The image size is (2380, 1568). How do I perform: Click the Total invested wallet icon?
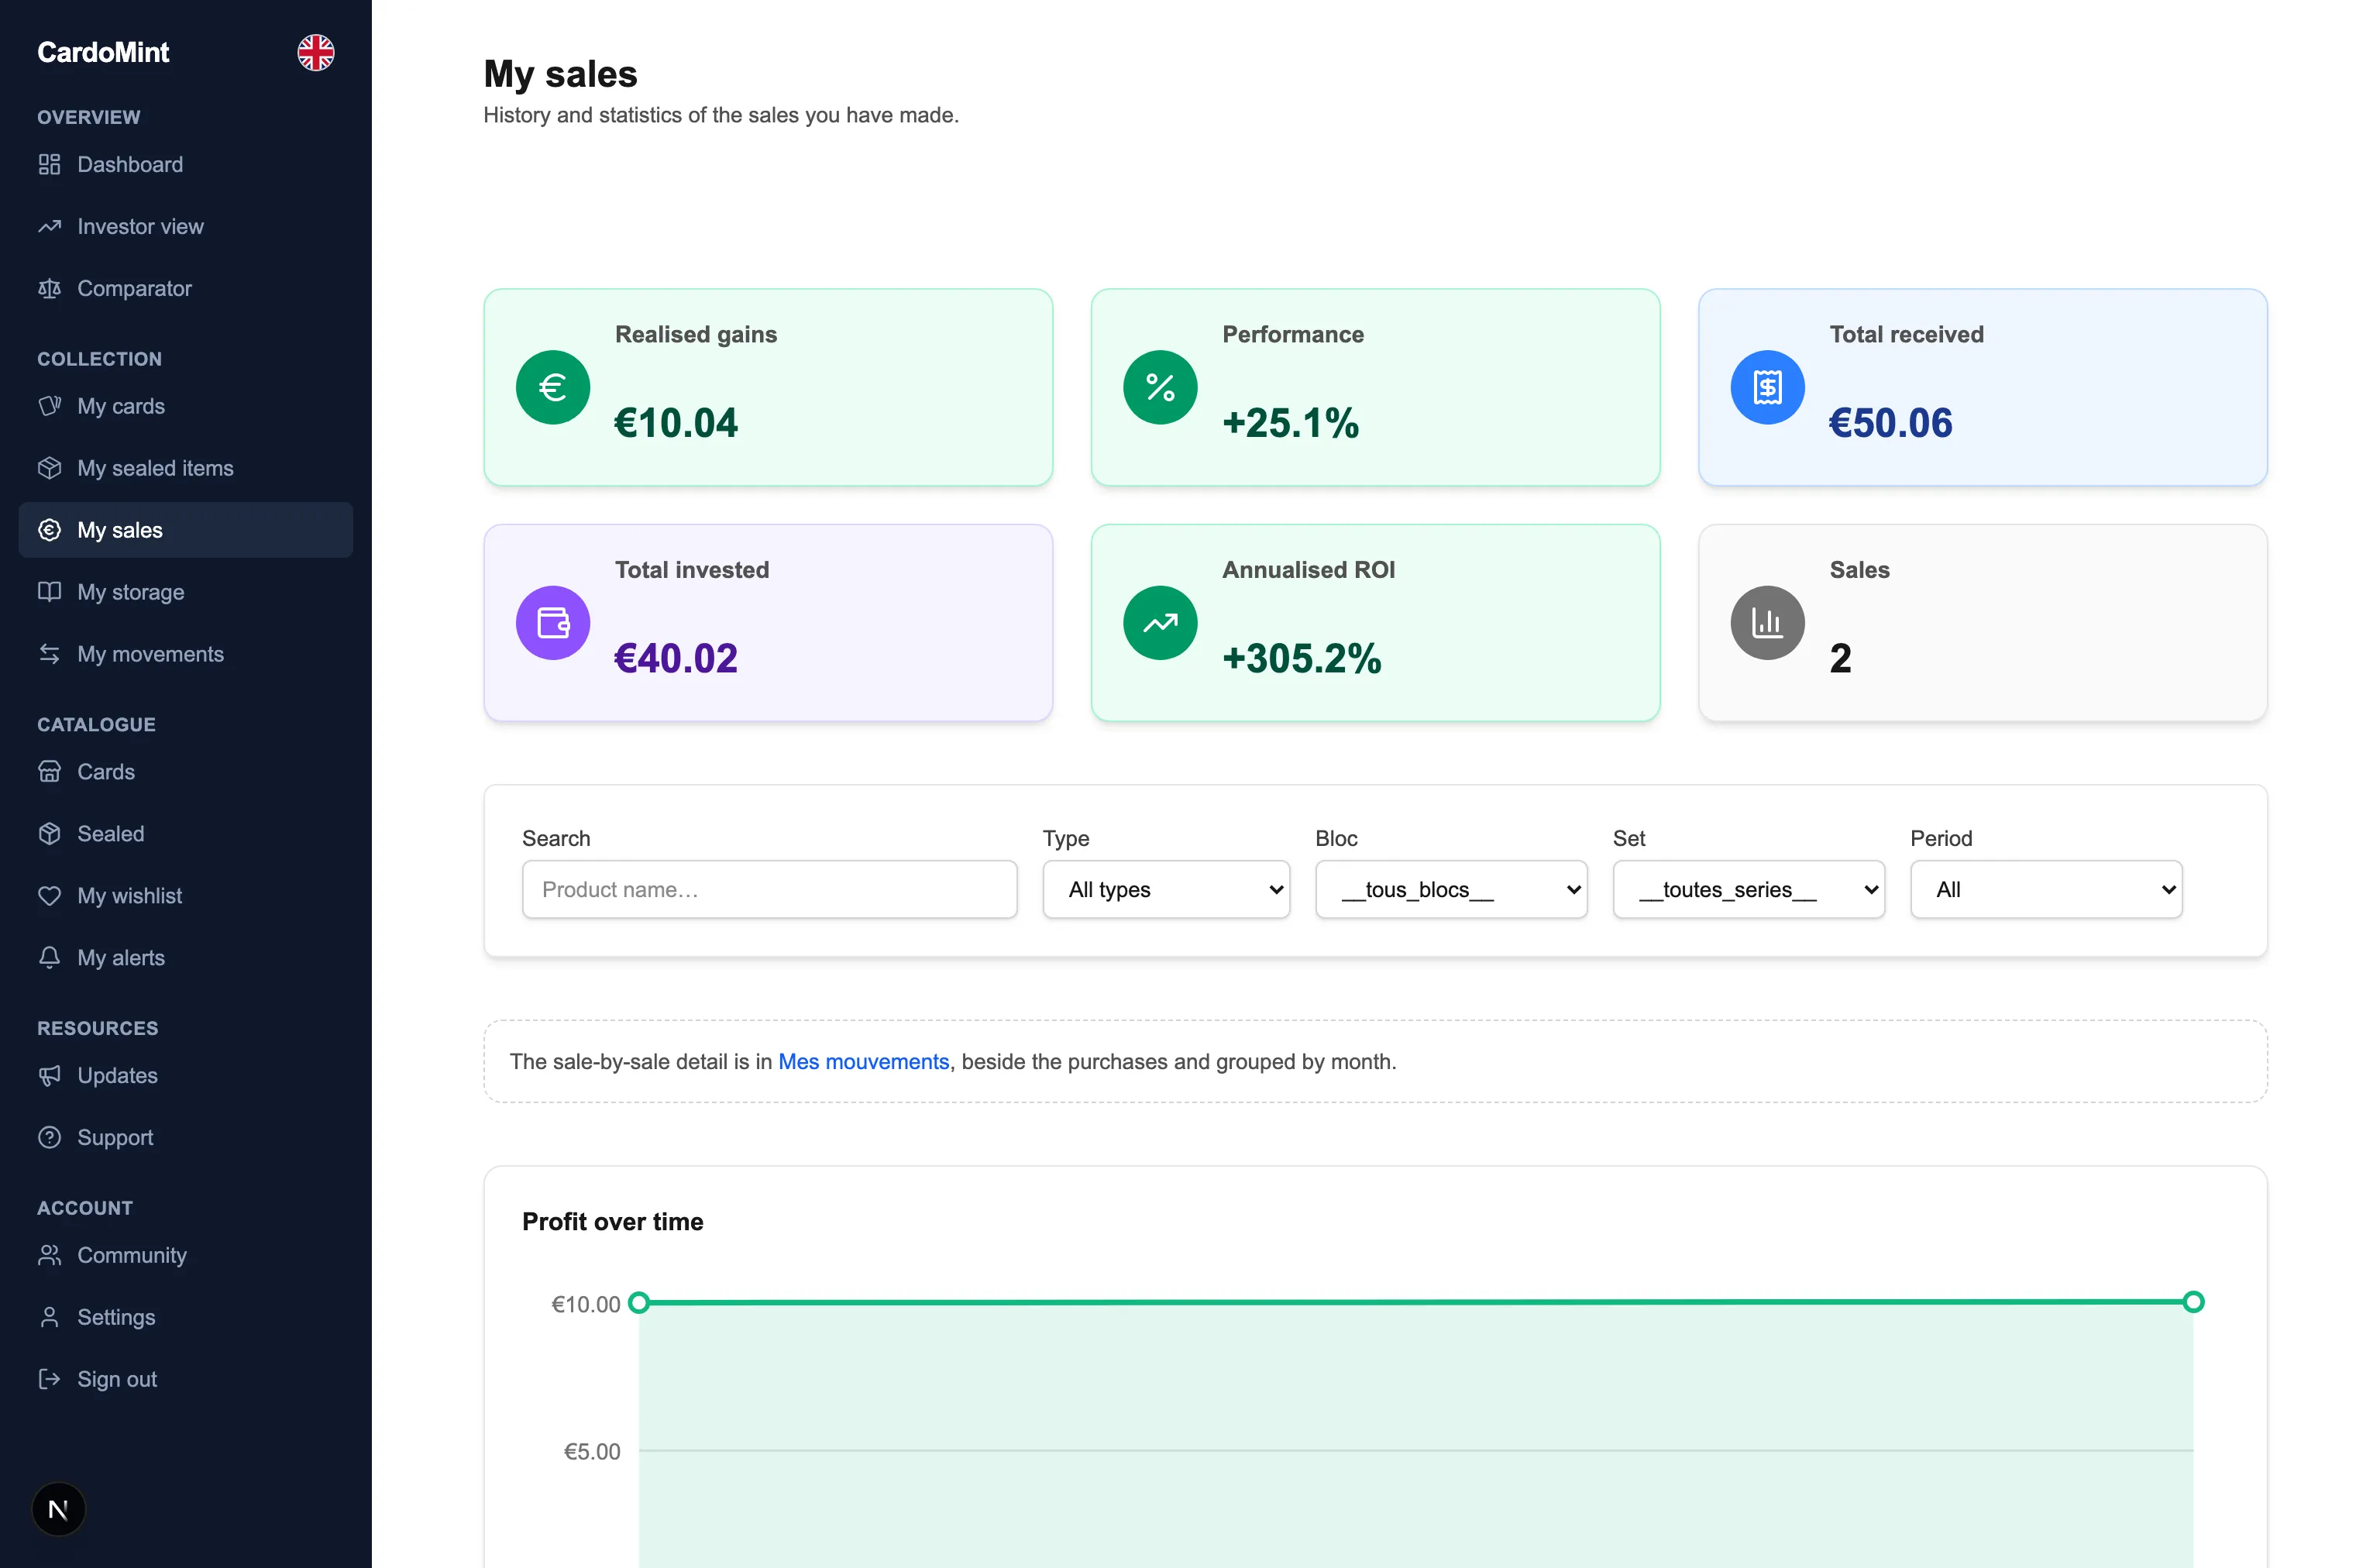point(552,622)
